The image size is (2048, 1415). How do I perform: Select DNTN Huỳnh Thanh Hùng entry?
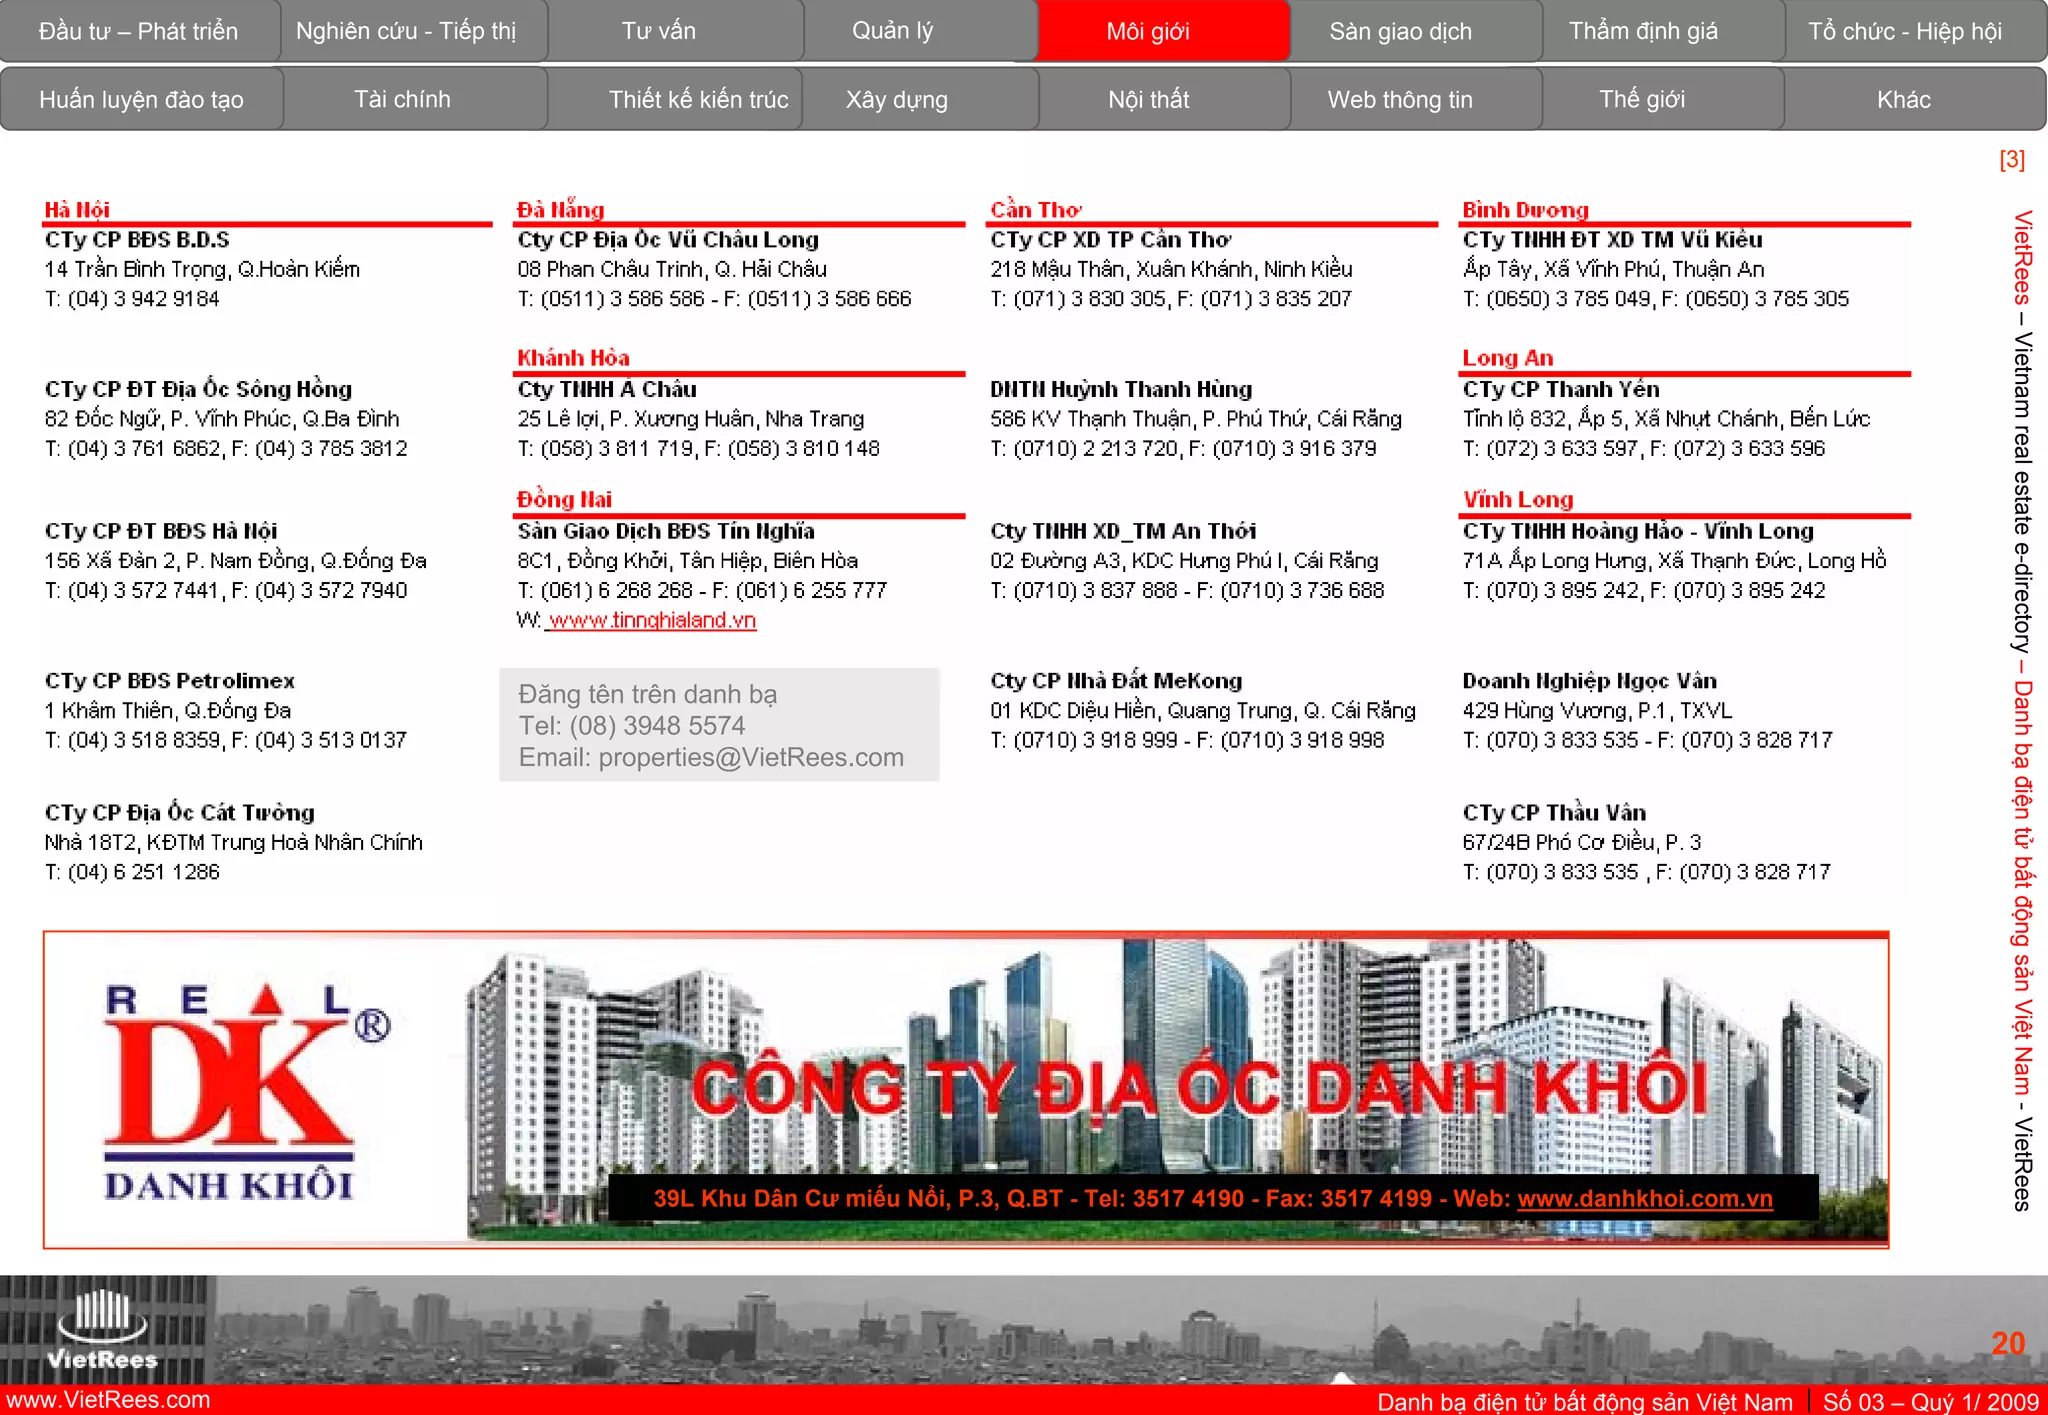tap(1121, 389)
